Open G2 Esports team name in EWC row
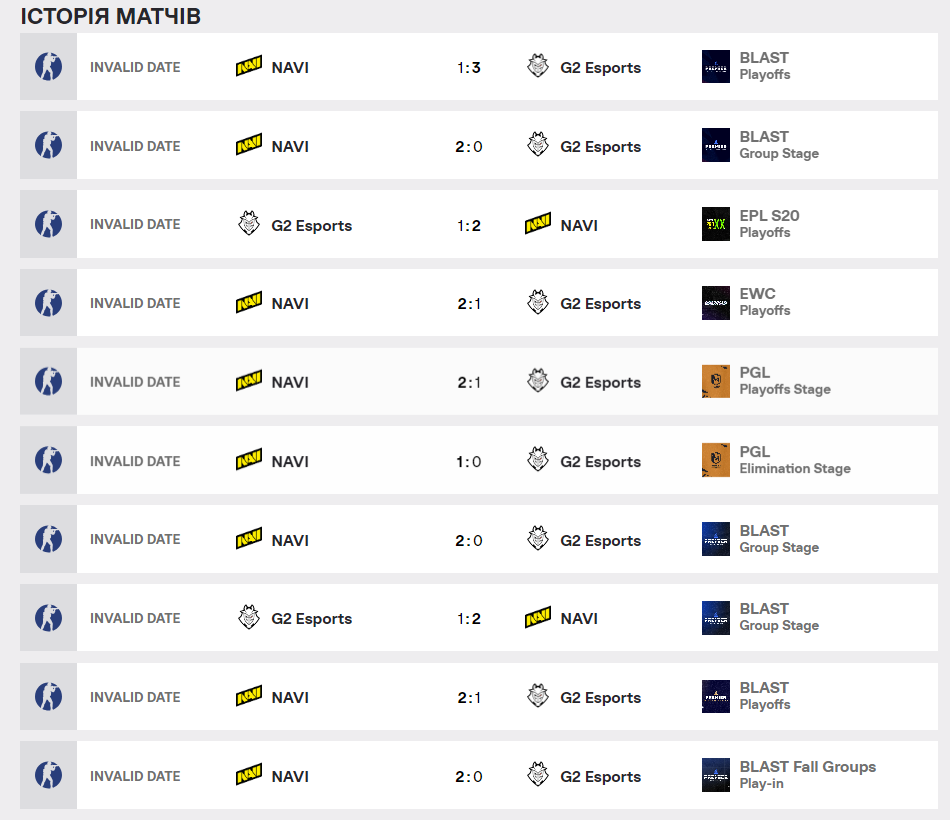Screen dimensions: 950x820 [x=600, y=304]
